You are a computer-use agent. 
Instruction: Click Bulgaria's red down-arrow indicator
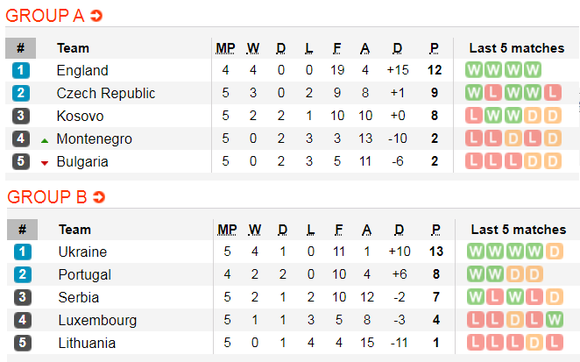pos(45,163)
